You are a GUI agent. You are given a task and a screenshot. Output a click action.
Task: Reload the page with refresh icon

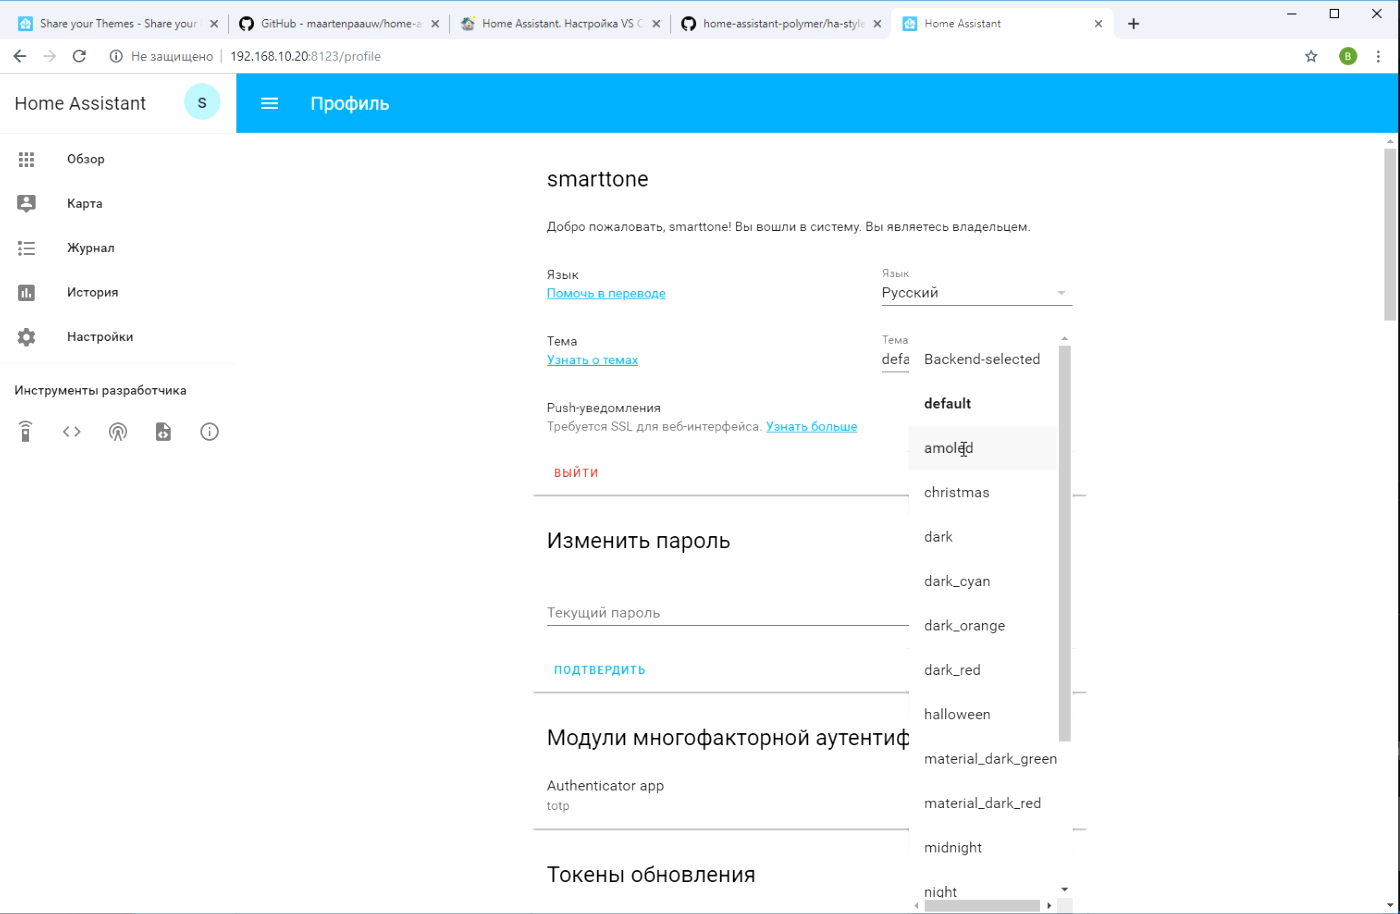point(79,56)
